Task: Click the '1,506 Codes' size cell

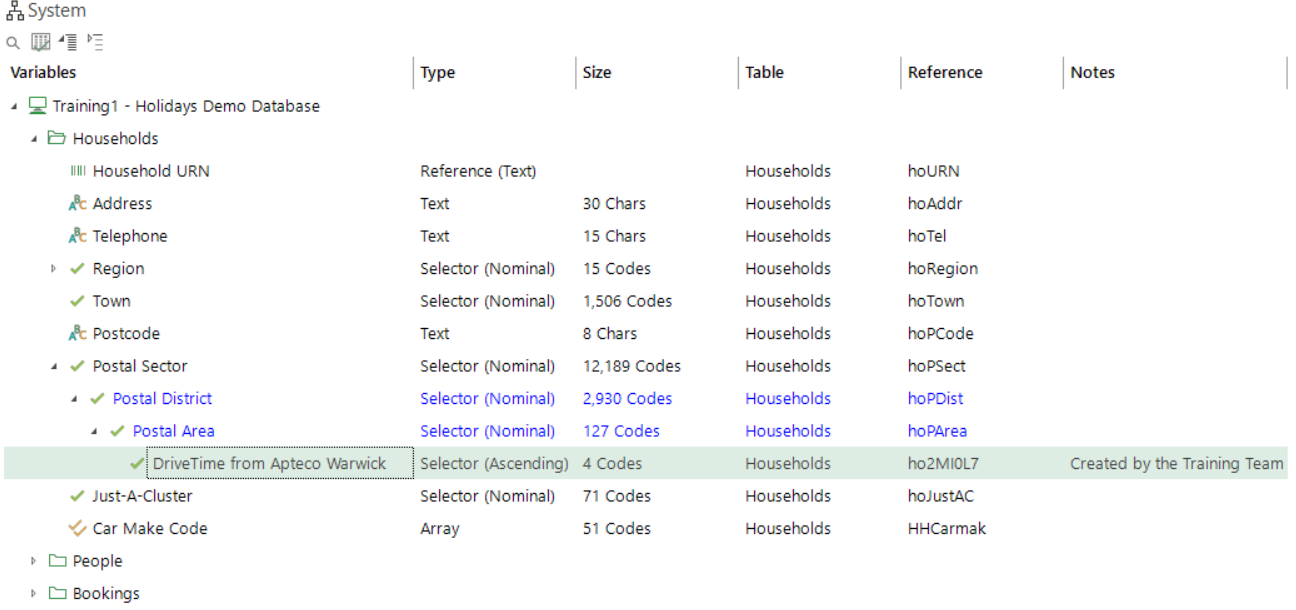Action: [x=627, y=301]
